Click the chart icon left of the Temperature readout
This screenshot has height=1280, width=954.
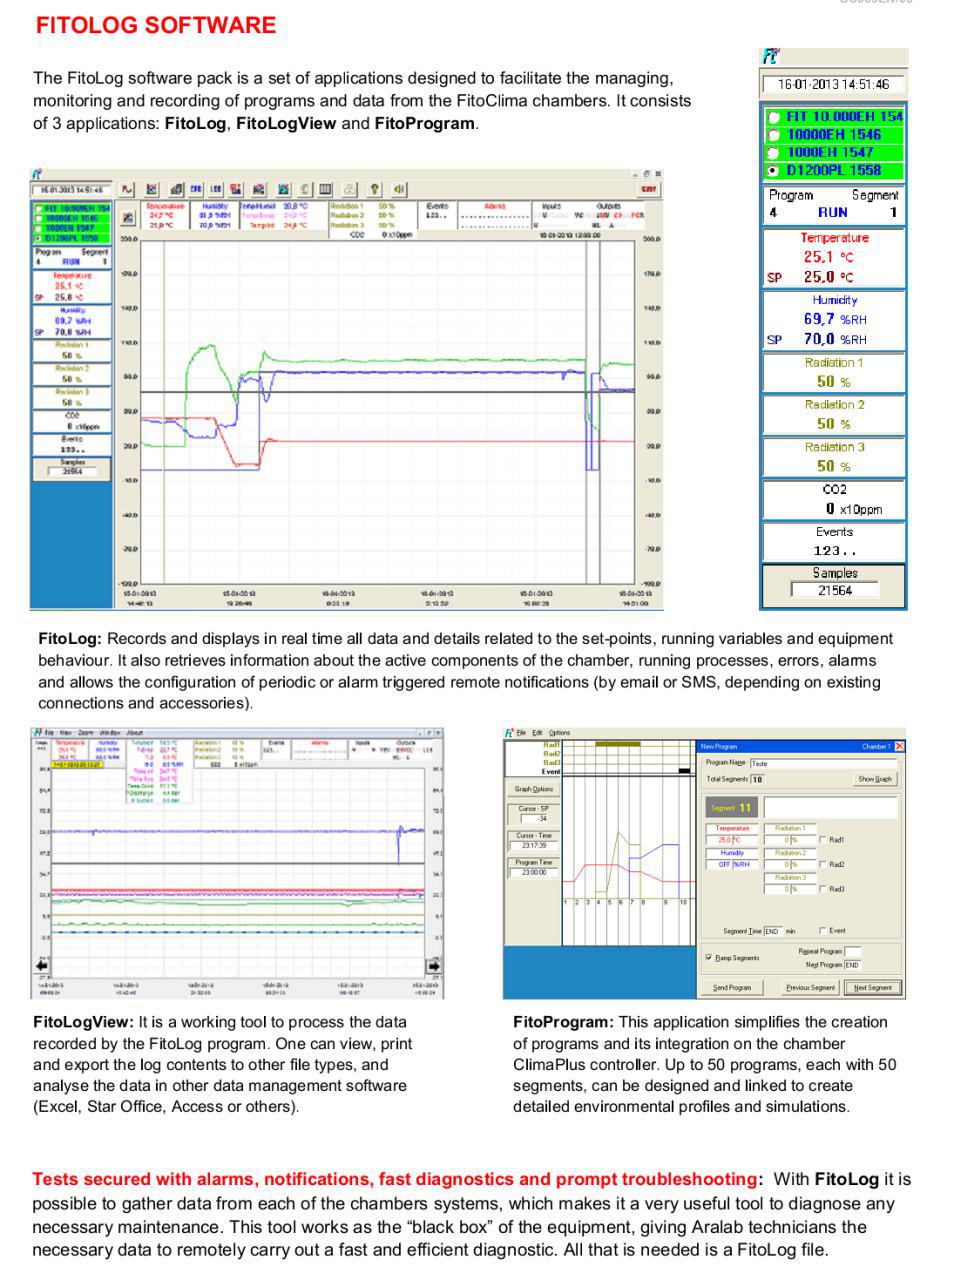click(128, 216)
